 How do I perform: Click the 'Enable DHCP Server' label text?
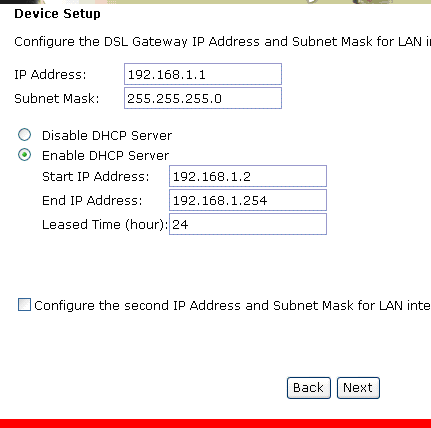coord(105,156)
